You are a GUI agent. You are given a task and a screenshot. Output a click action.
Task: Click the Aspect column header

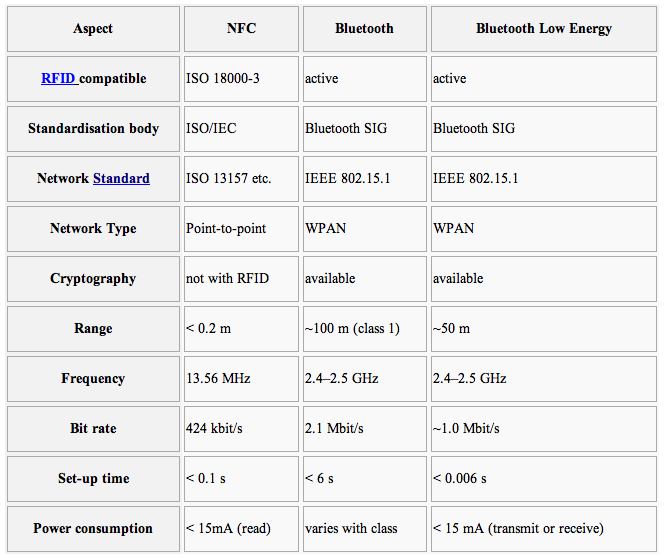pyautogui.click(x=93, y=29)
